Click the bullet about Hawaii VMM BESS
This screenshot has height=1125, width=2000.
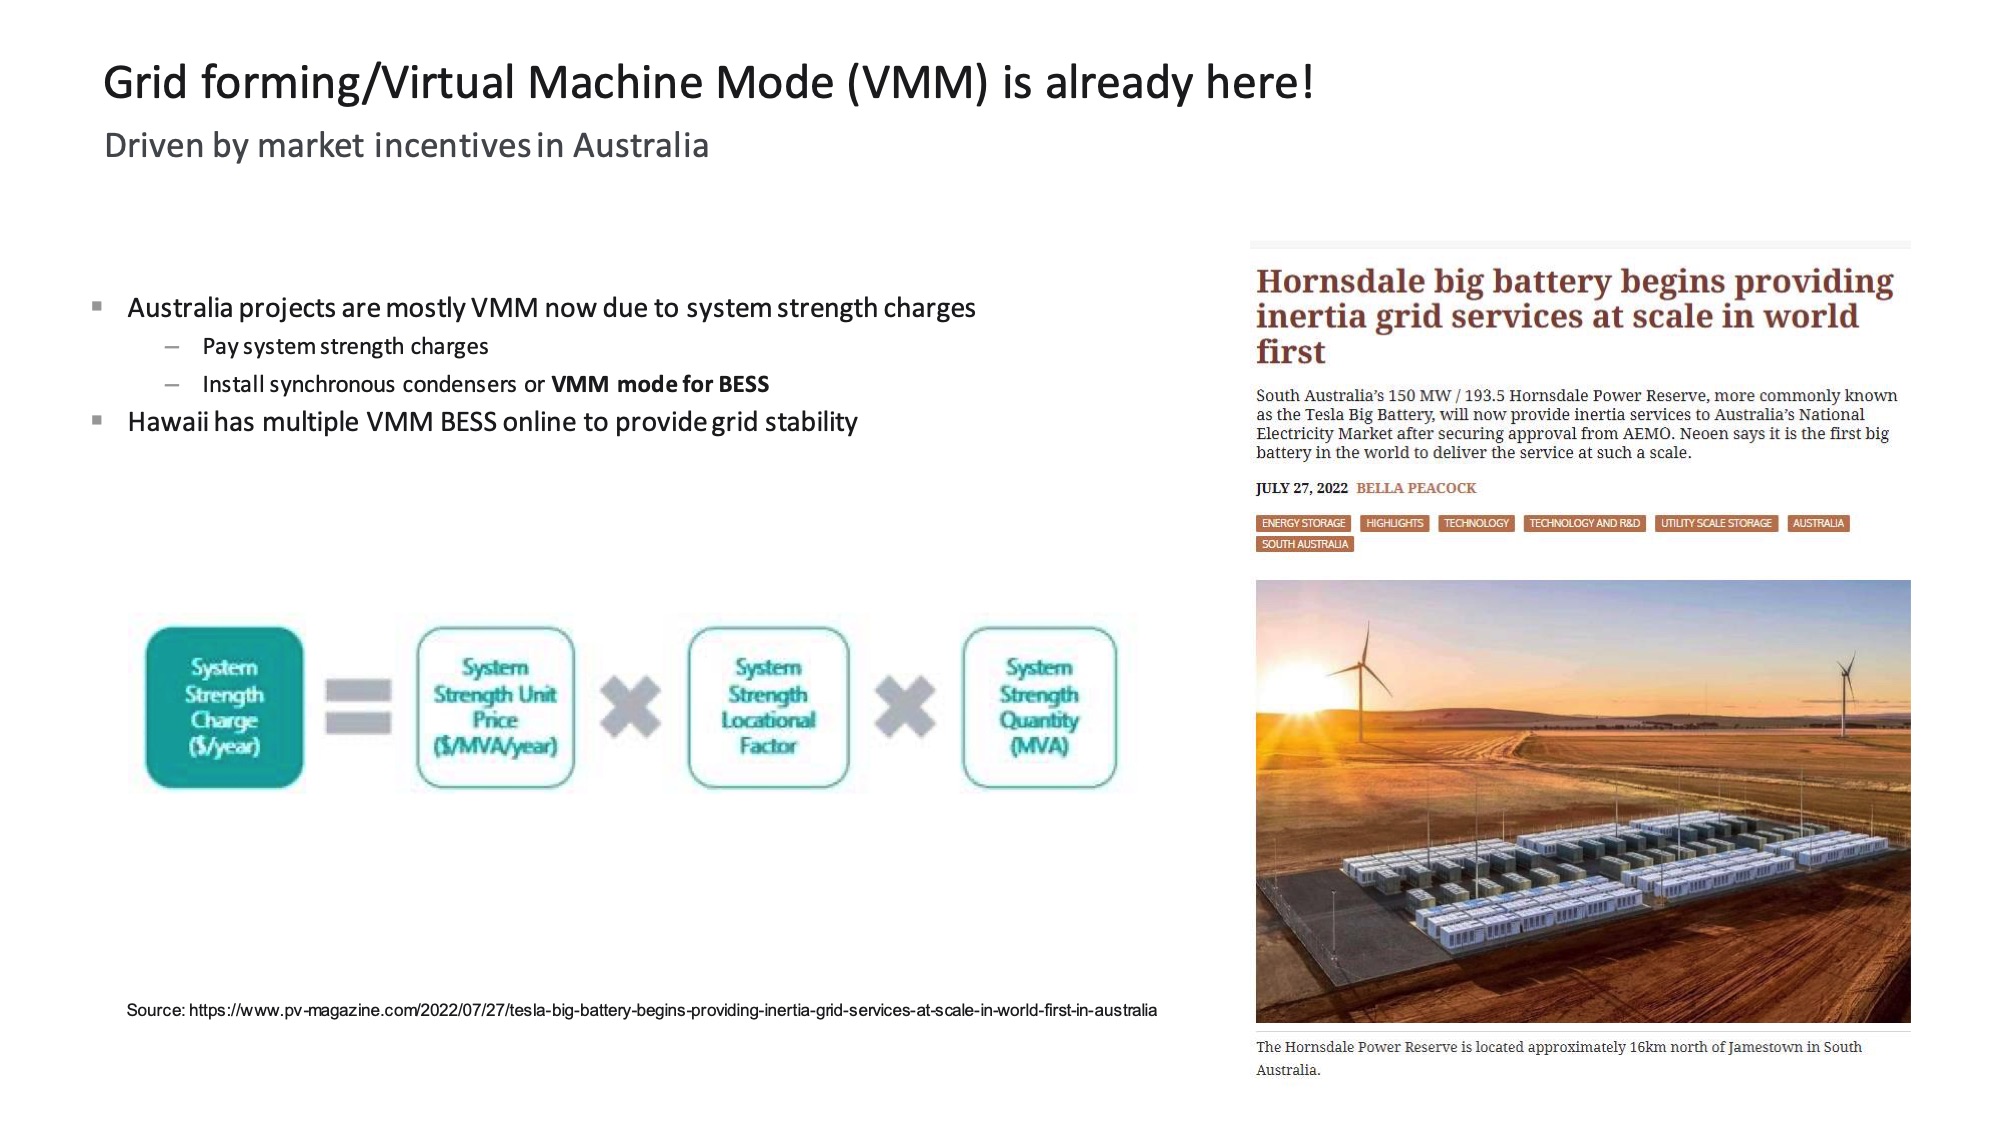[492, 422]
